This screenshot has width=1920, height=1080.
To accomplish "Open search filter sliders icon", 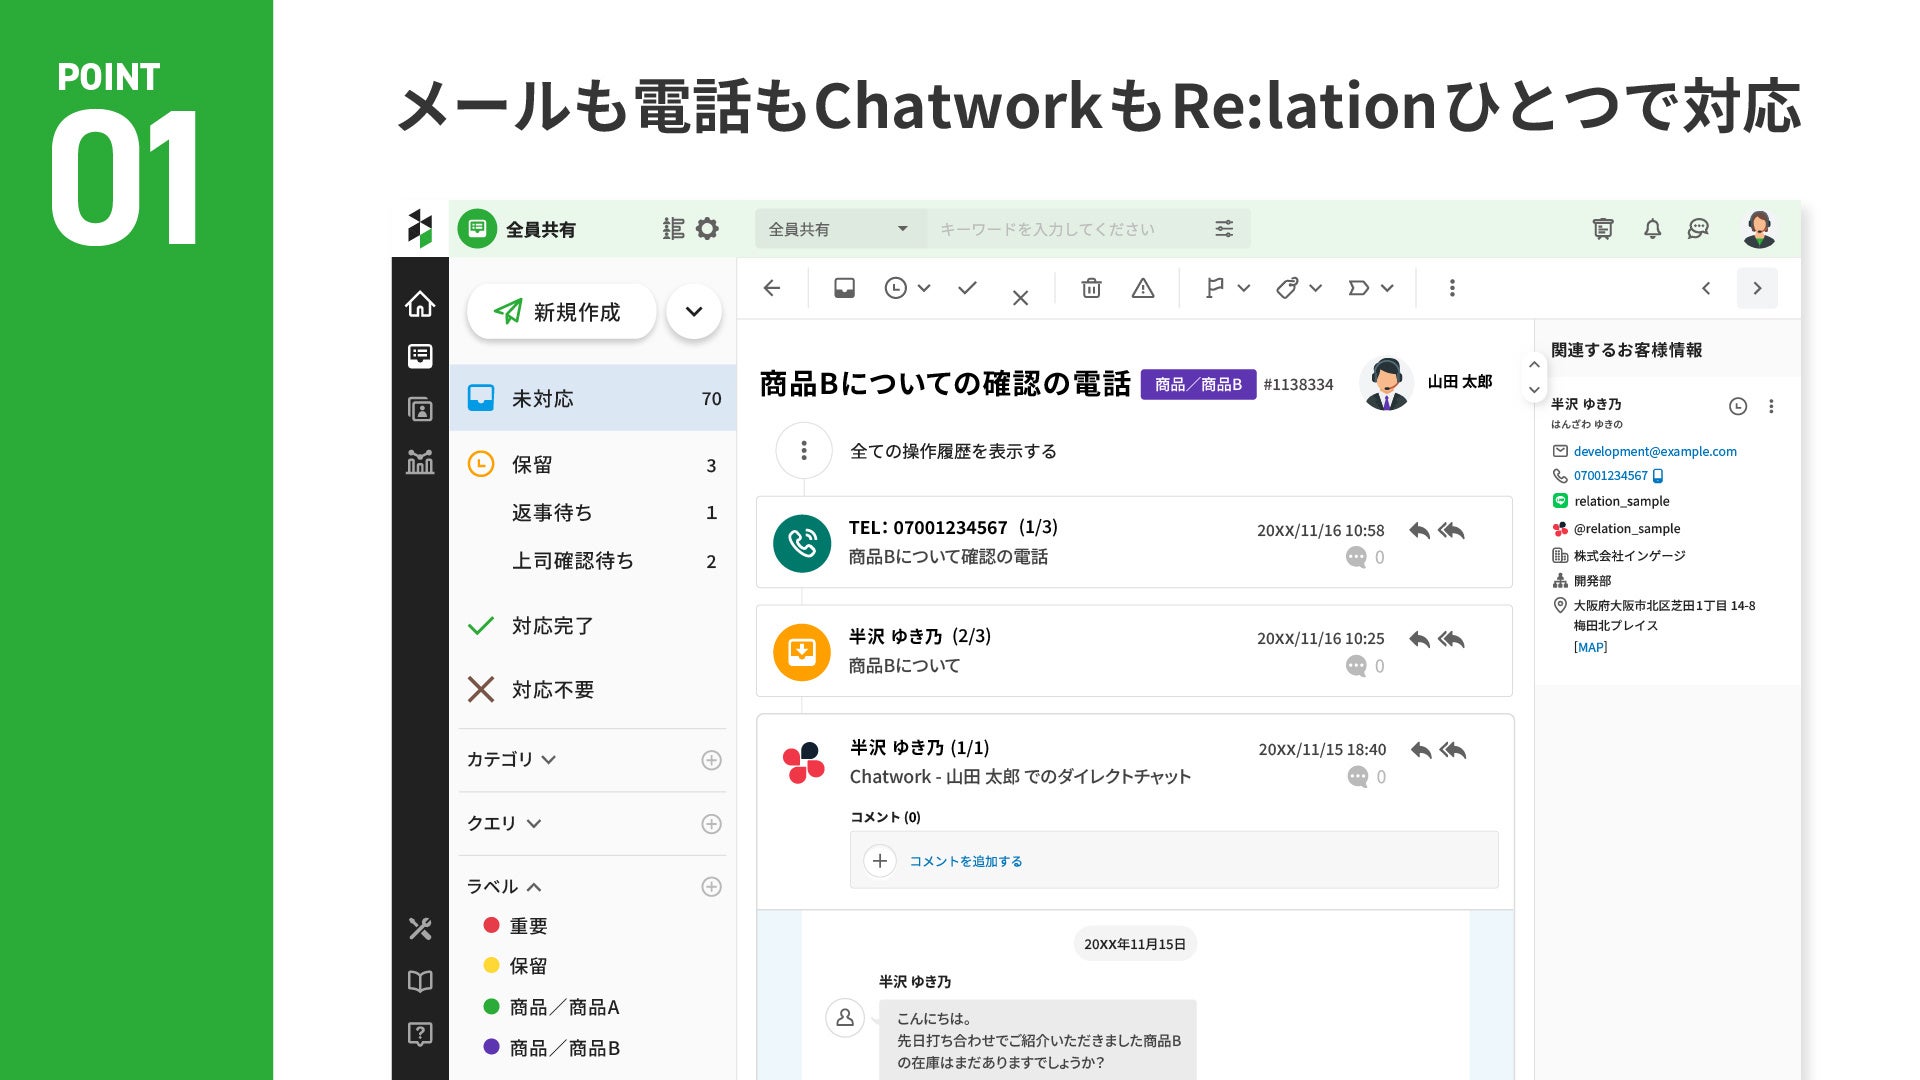I will click(x=1224, y=229).
